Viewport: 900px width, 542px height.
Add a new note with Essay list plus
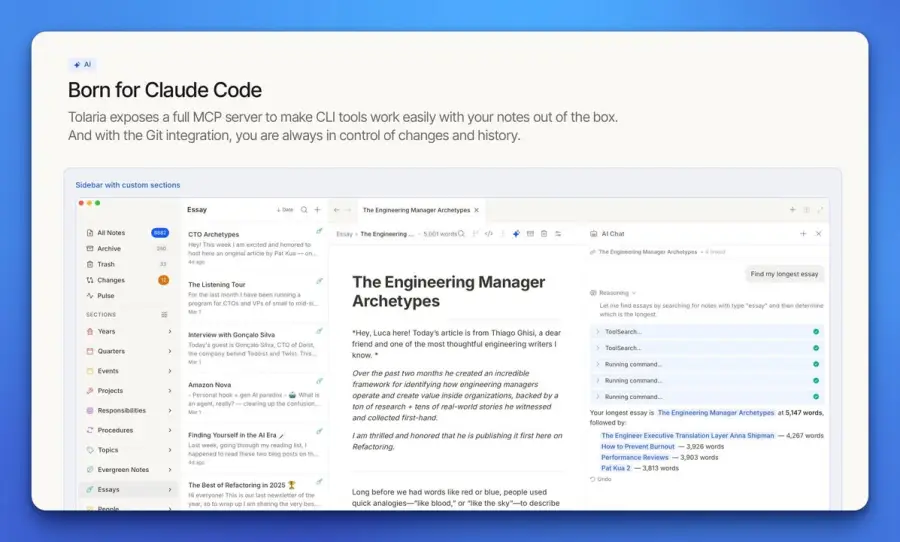point(317,210)
